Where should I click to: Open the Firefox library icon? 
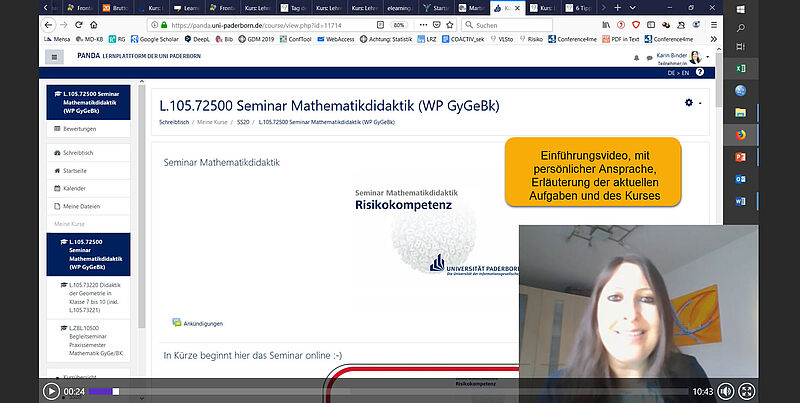[x=606, y=24]
